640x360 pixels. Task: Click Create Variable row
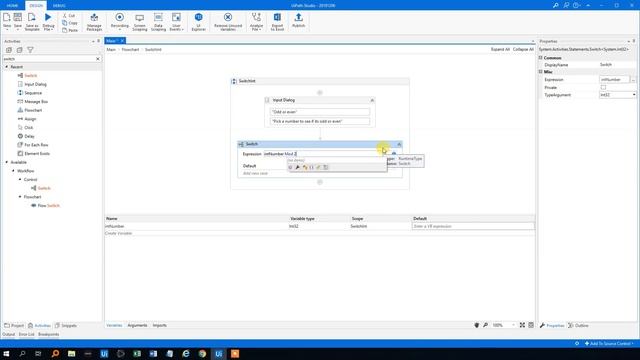point(119,233)
